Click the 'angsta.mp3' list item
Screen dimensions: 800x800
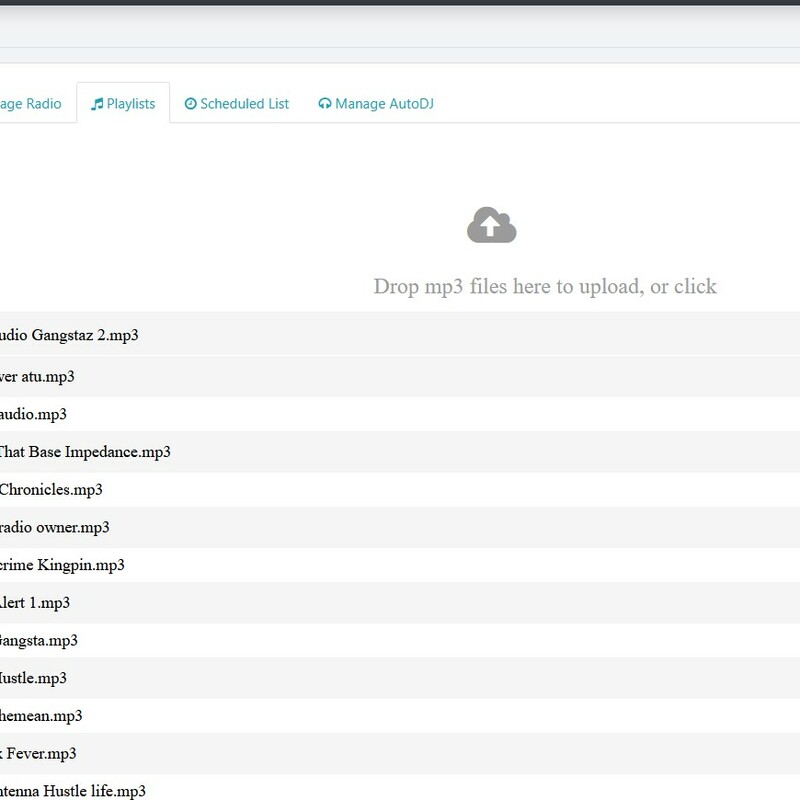click(x=39, y=640)
